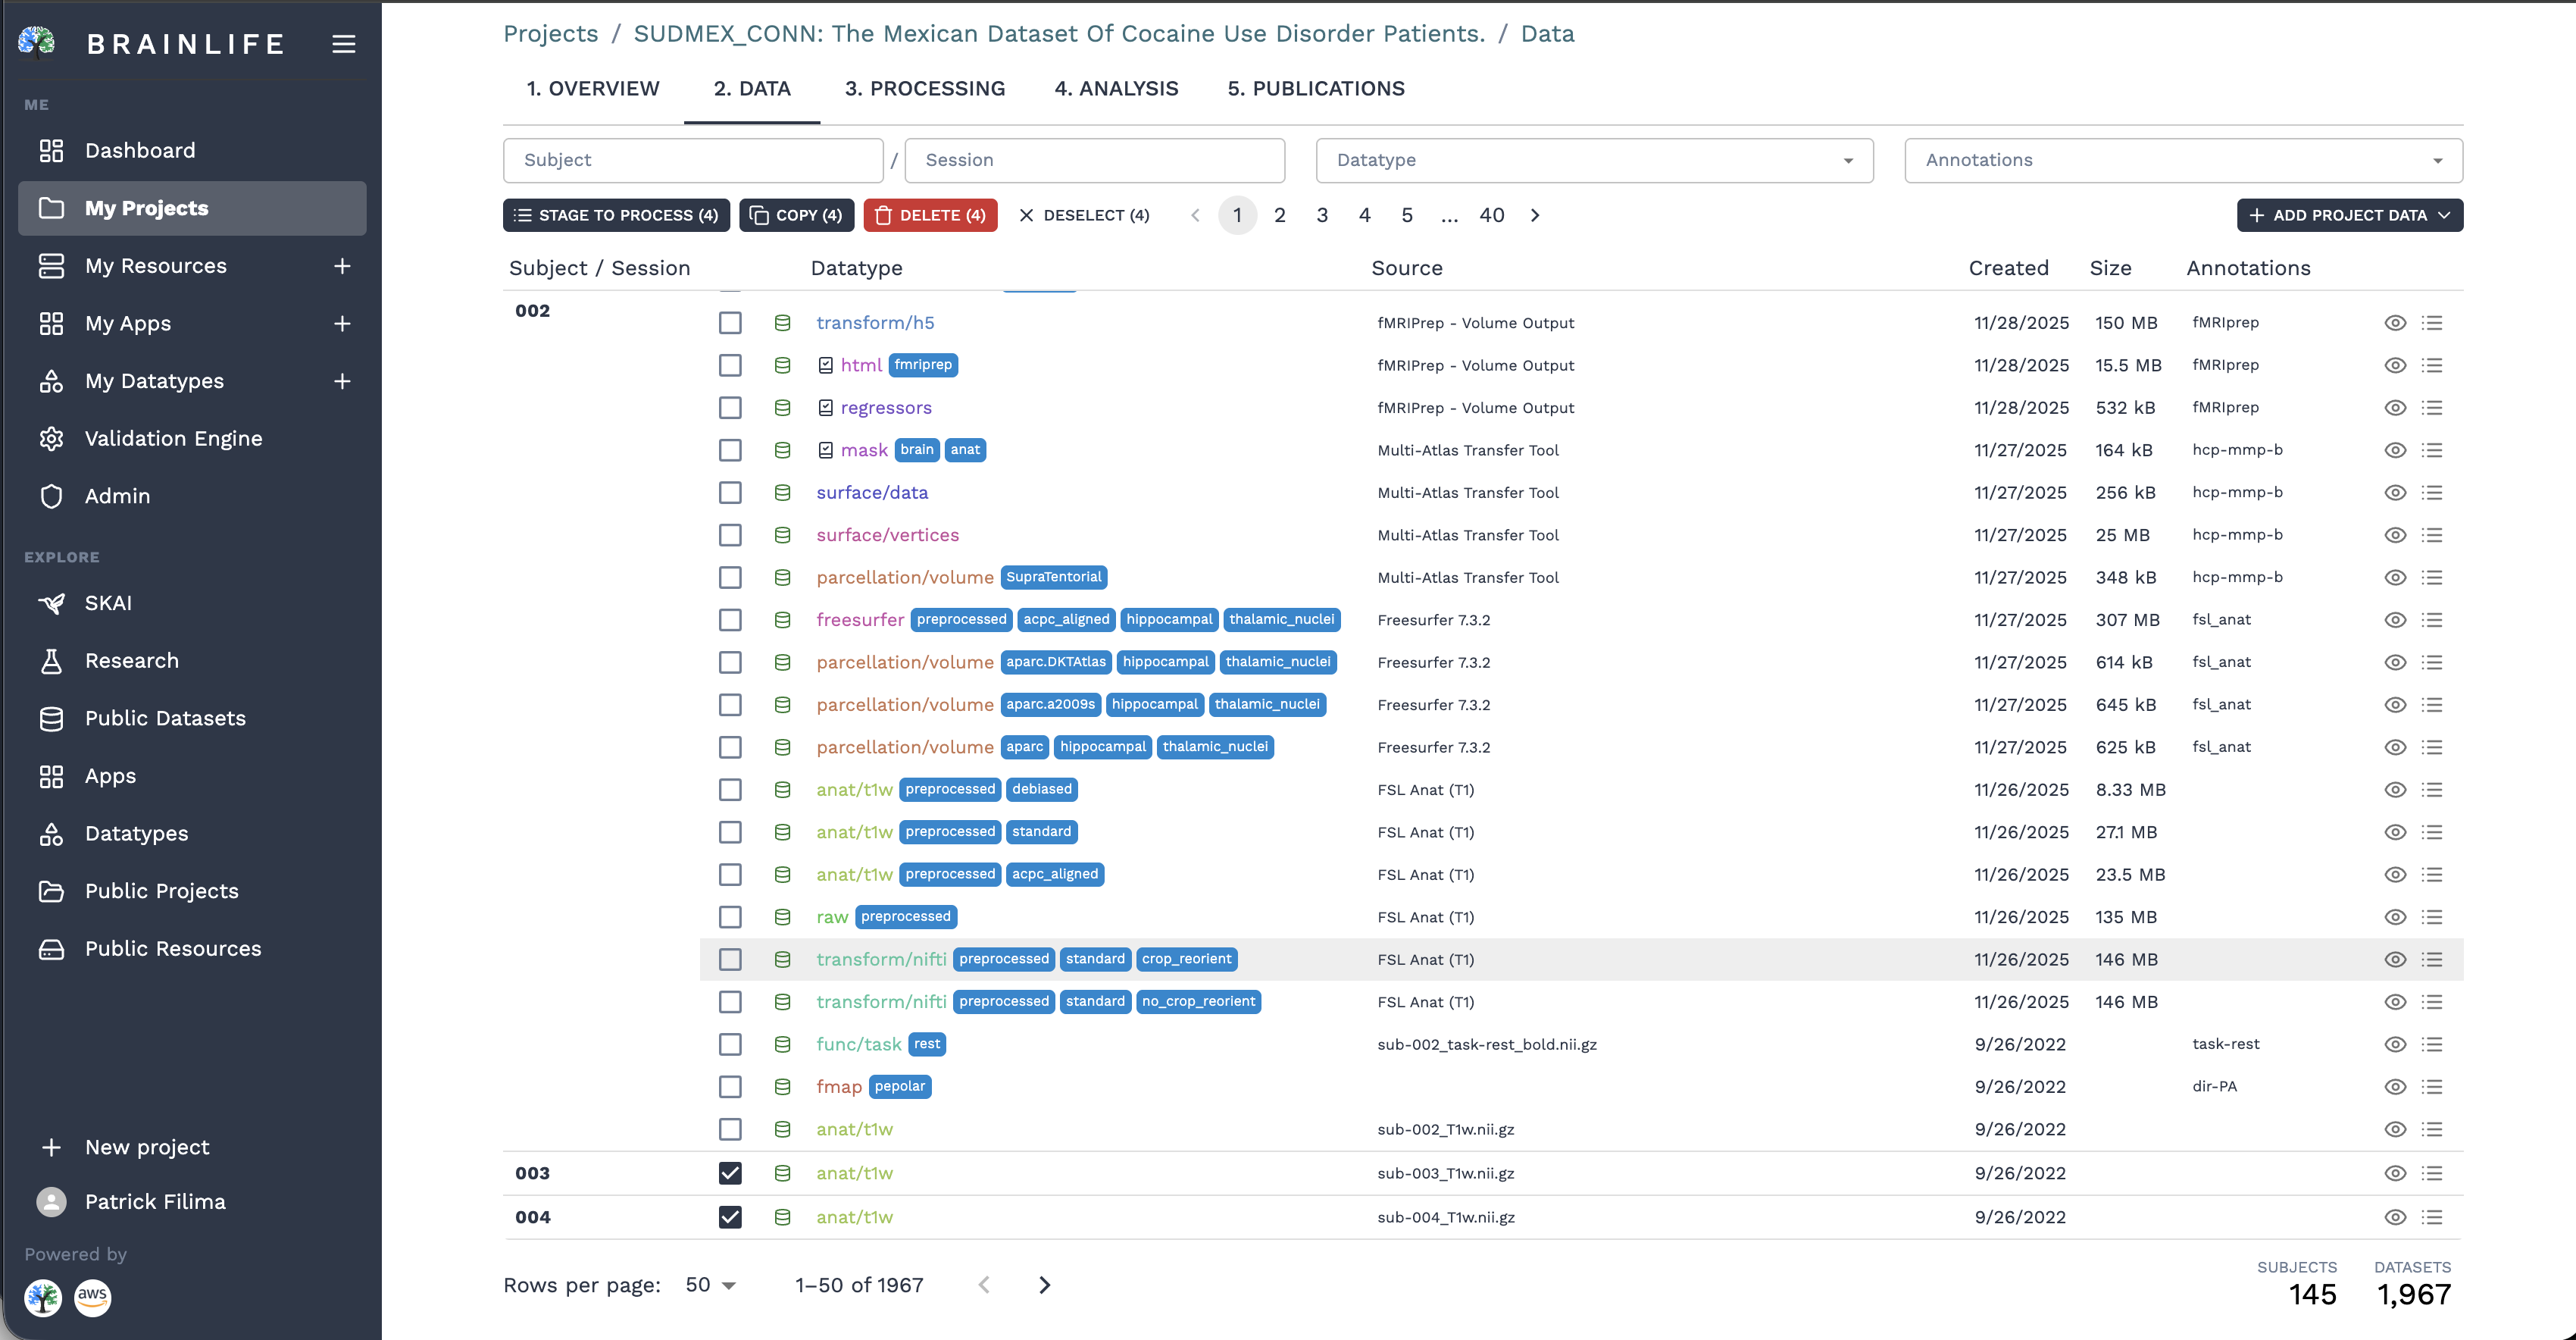Open list menu for fmap pepolar row
This screenshot has width=2576, height=1340.
coord(2432,1087)
